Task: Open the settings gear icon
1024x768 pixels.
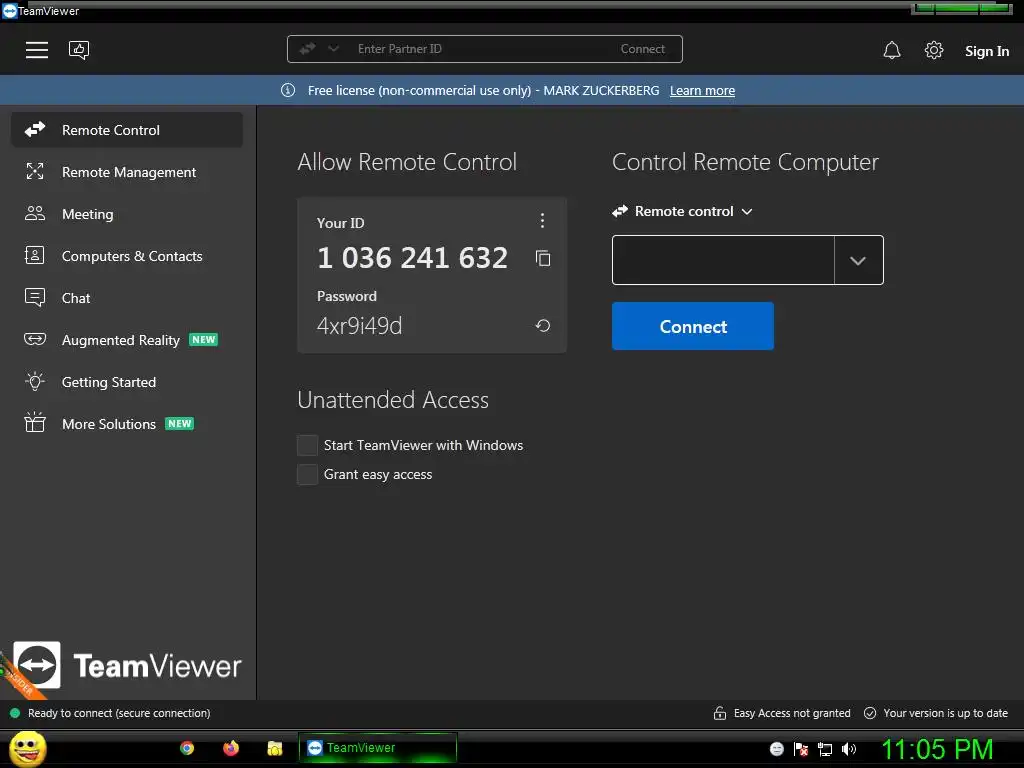Action: (934, 50)
